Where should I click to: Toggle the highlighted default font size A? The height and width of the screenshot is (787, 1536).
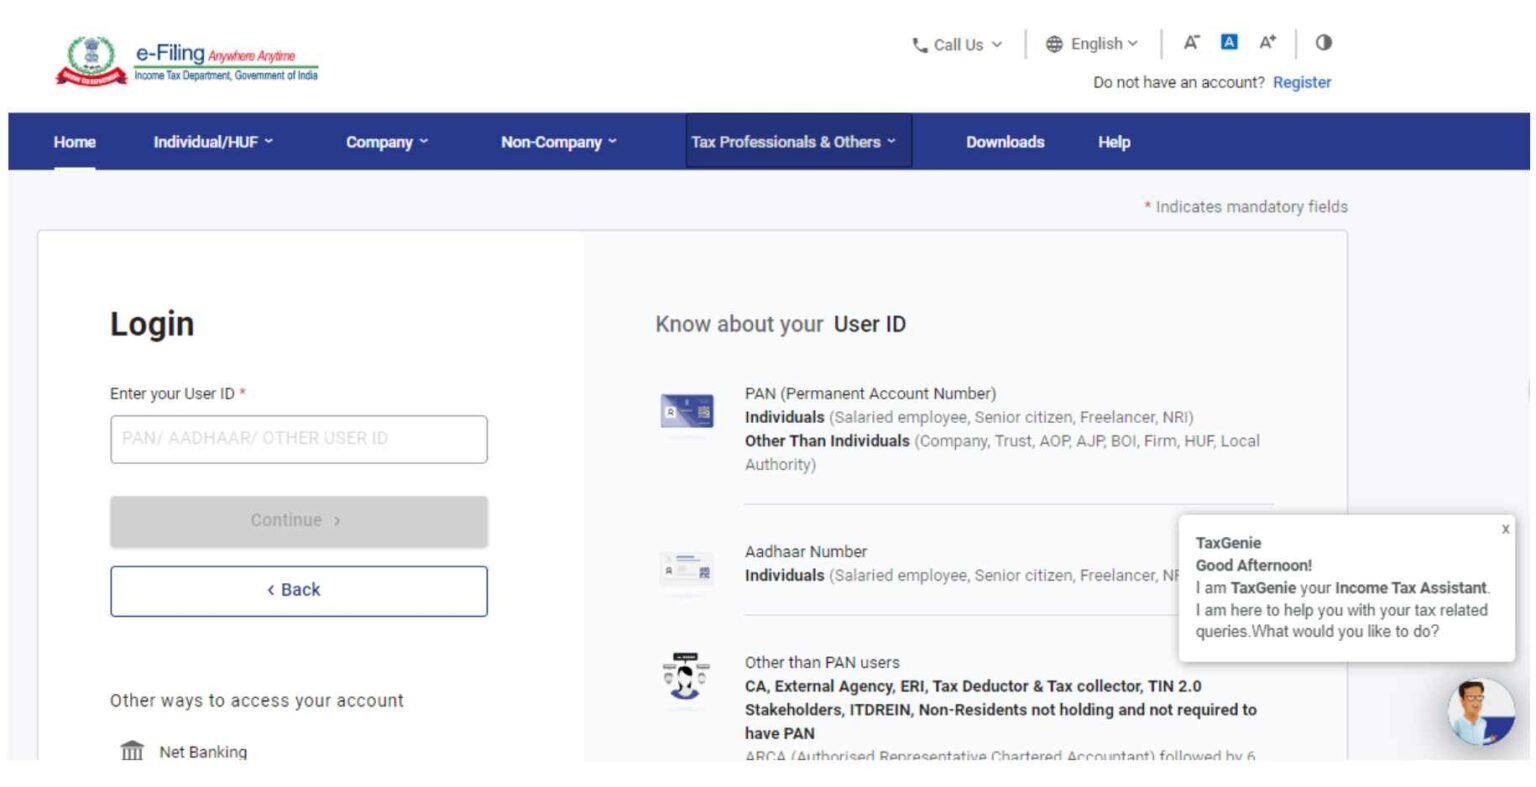tap(1229, 43)
